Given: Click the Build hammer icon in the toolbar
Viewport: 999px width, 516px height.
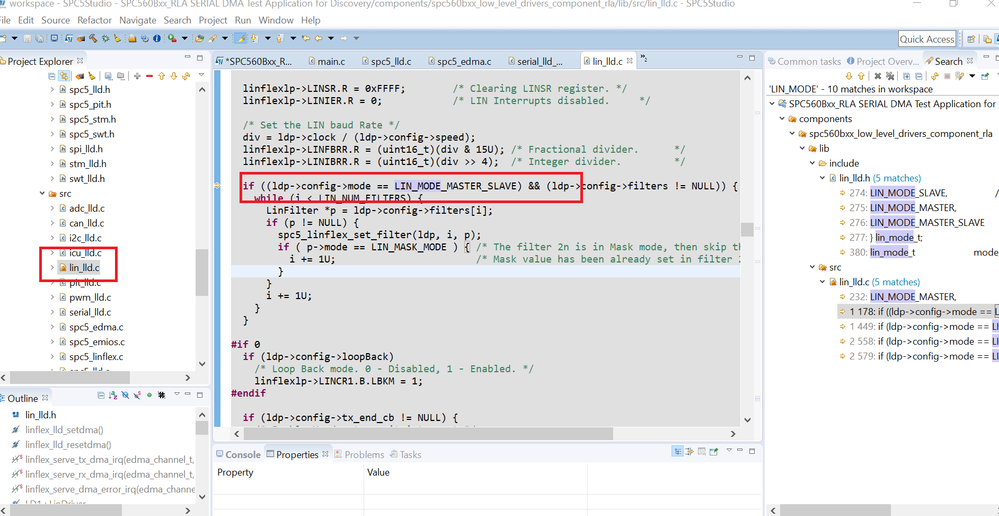Looking at the screenshot, I should [92, 38].
